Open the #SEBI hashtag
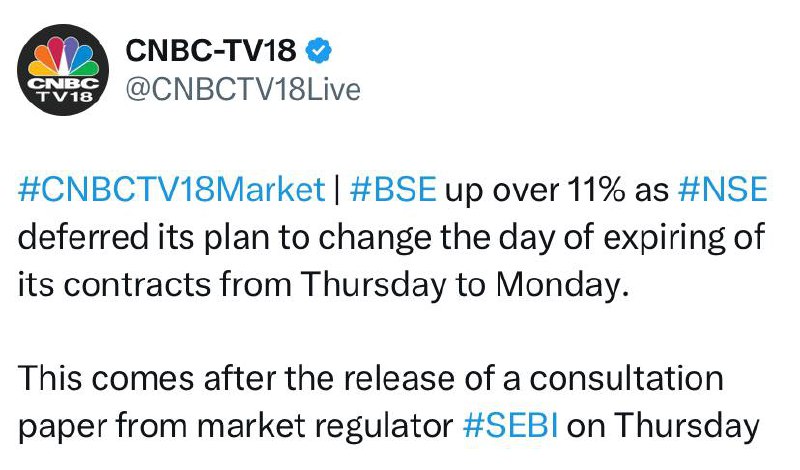The image size is (800, 470). [x=510, y=425]
